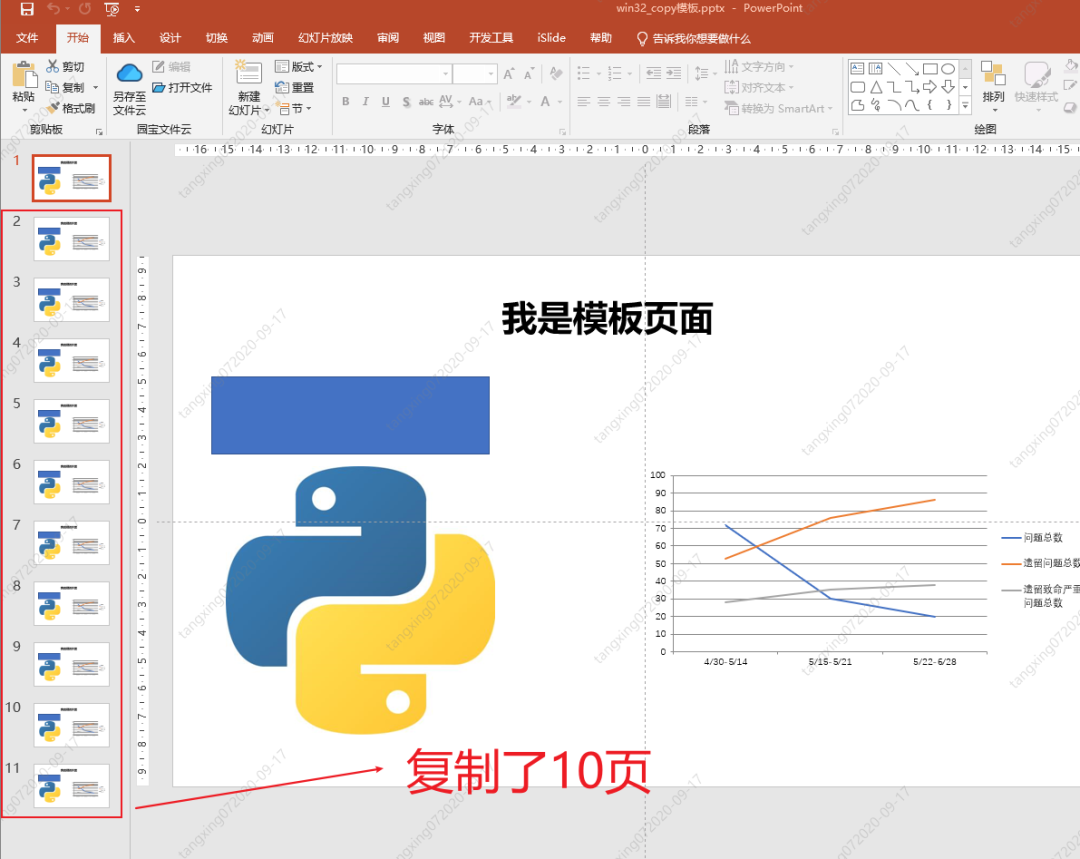Expand the shapes gallery with the More arrow

click(x=963, y=106)
